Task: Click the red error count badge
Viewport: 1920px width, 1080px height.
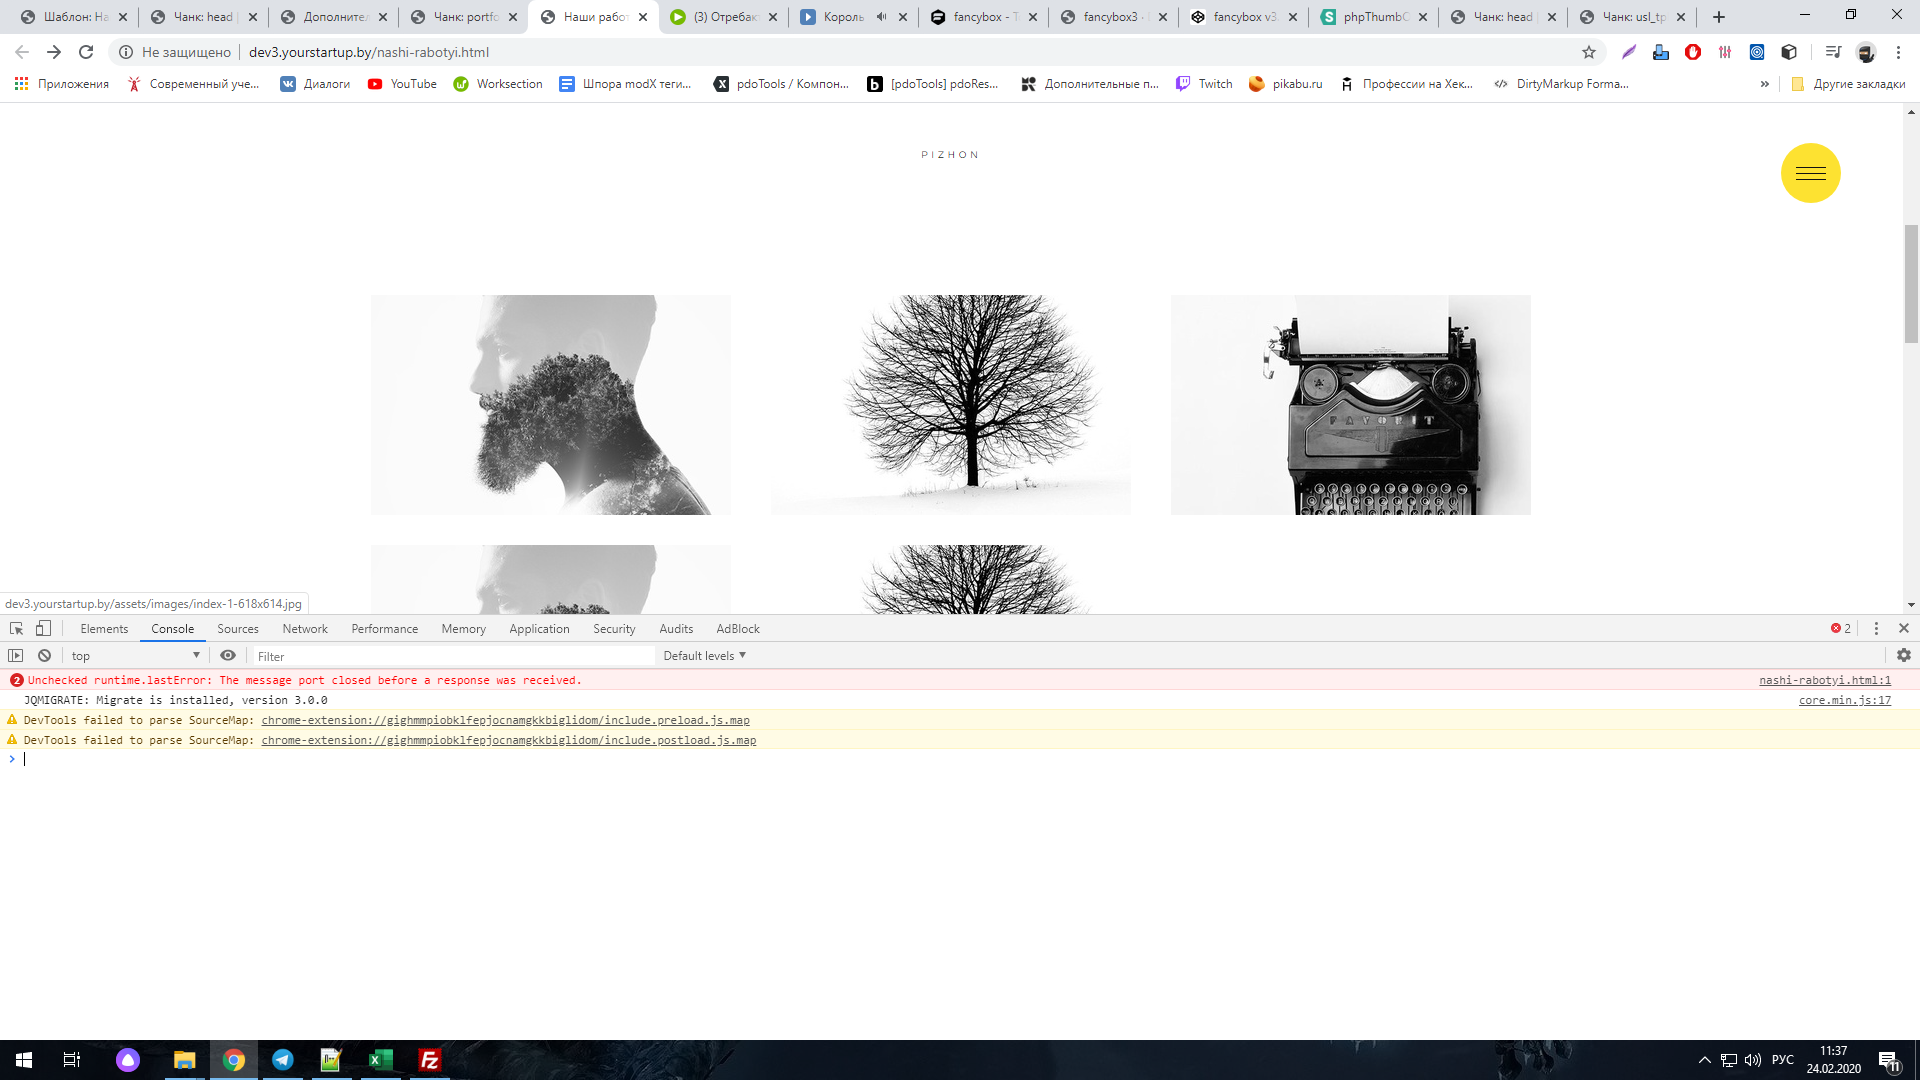Action: click(1840, 628)
